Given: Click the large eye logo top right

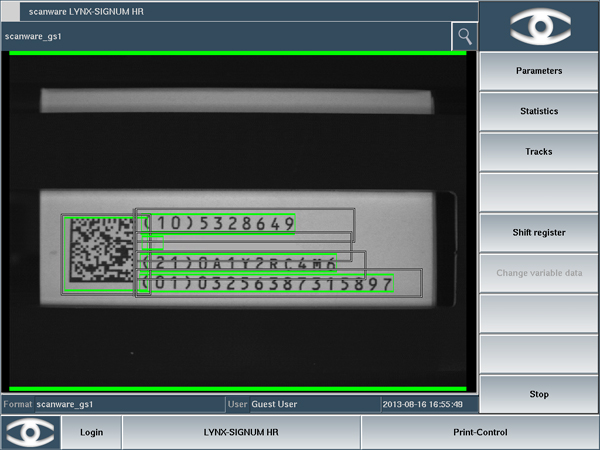Looking at the screenshot, I should pos(540,26).
